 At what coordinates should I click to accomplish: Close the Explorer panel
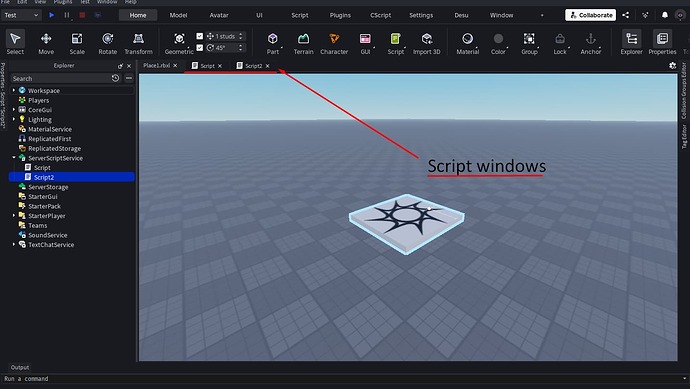coord(129,66)
